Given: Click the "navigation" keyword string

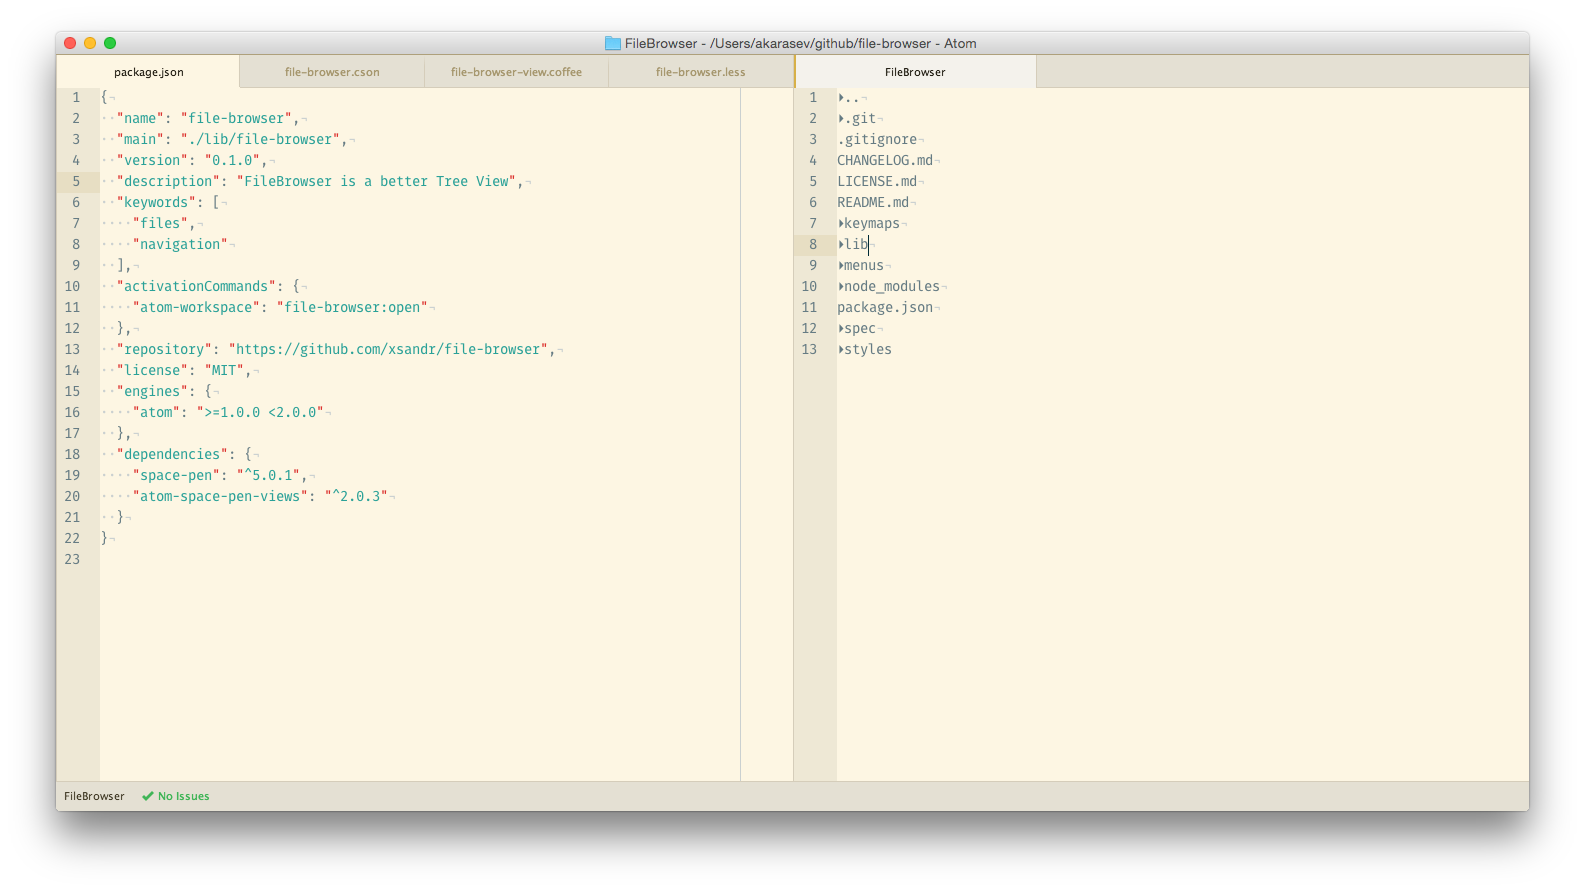Looking at the screenshot, I should coord(180,244).
